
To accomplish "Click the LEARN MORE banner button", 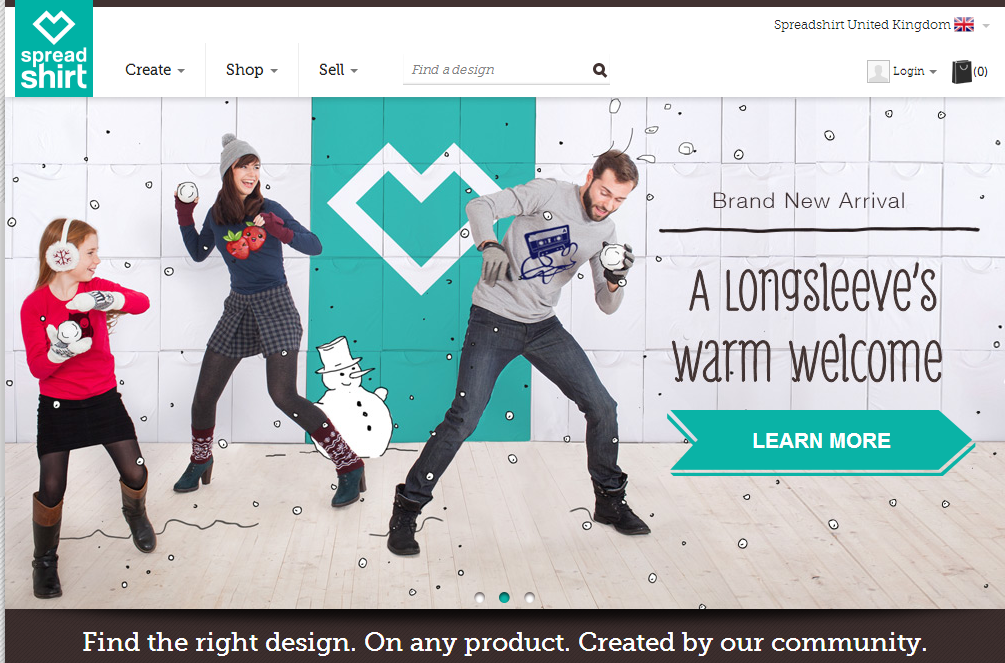I will [820, 441].
